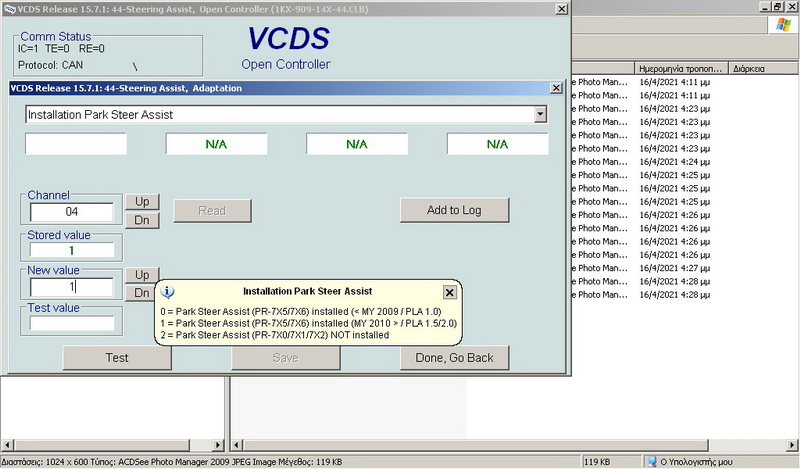Click the info icon in the tooltip balloon
This screenshot has width=800, height=469.
tap(167, 291)
